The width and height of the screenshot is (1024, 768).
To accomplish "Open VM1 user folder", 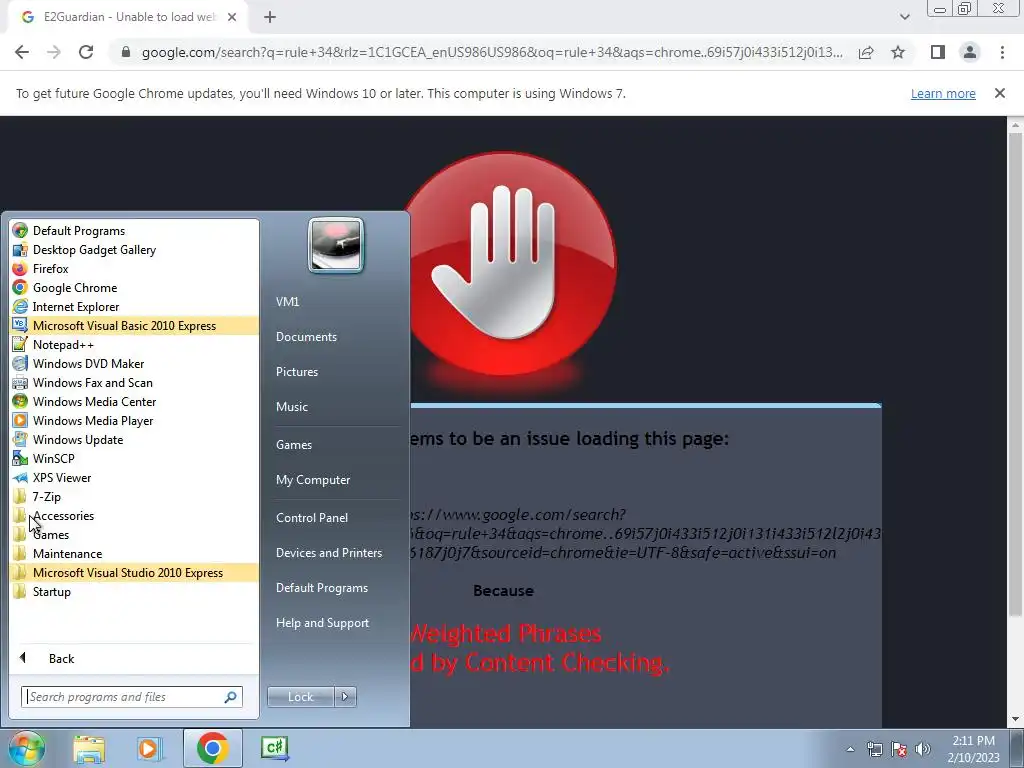I will (287, 302).
